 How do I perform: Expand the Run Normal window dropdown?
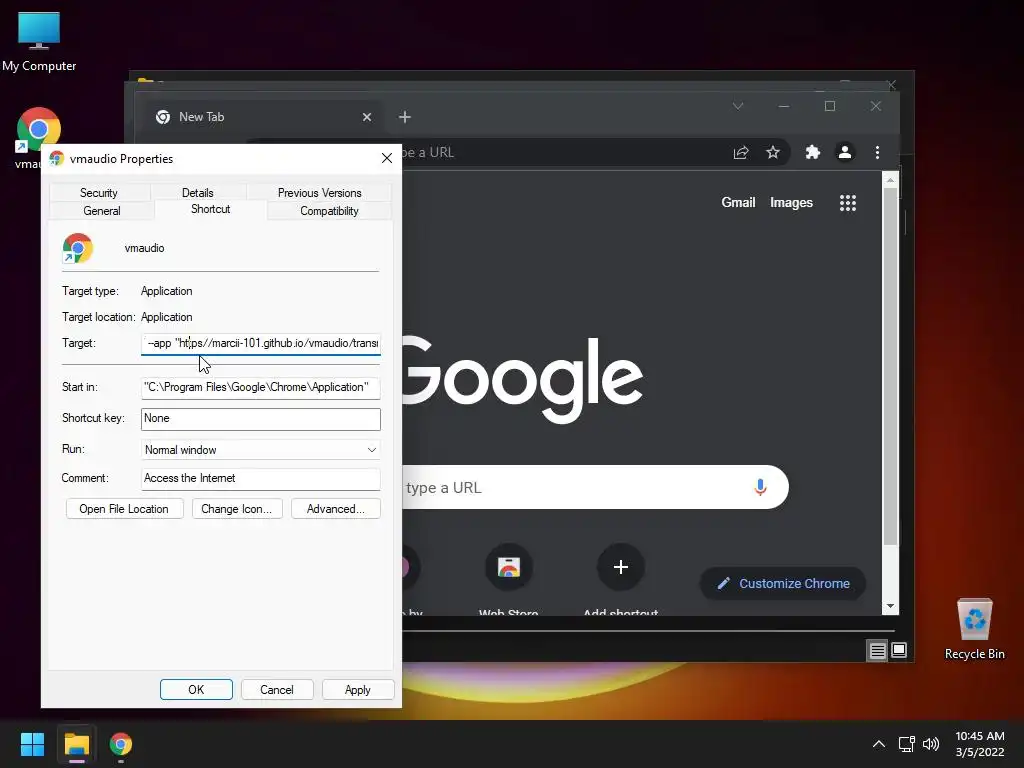261,449
